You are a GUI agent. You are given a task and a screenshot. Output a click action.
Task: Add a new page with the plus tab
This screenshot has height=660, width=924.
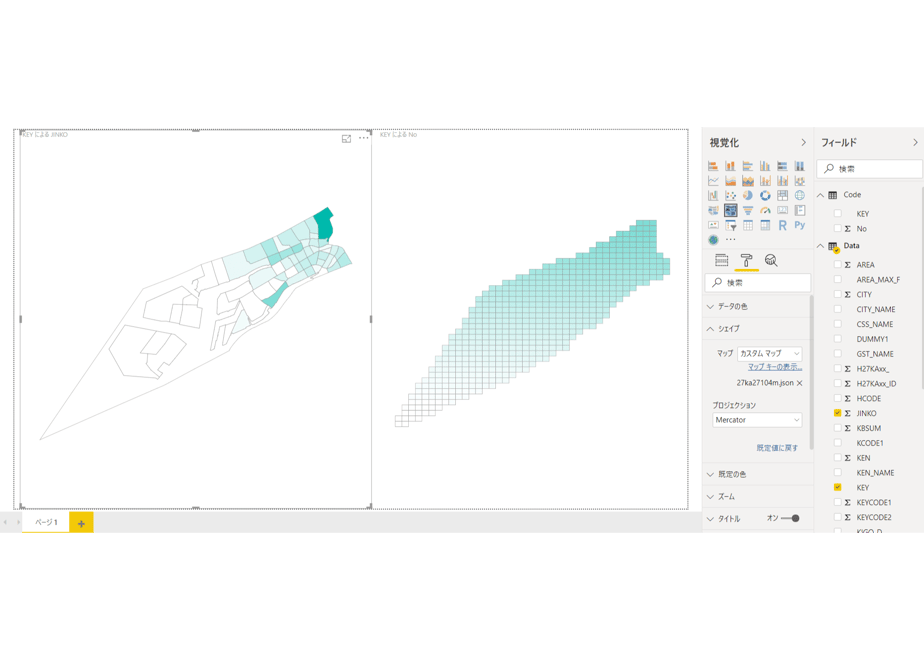(81, 523)
